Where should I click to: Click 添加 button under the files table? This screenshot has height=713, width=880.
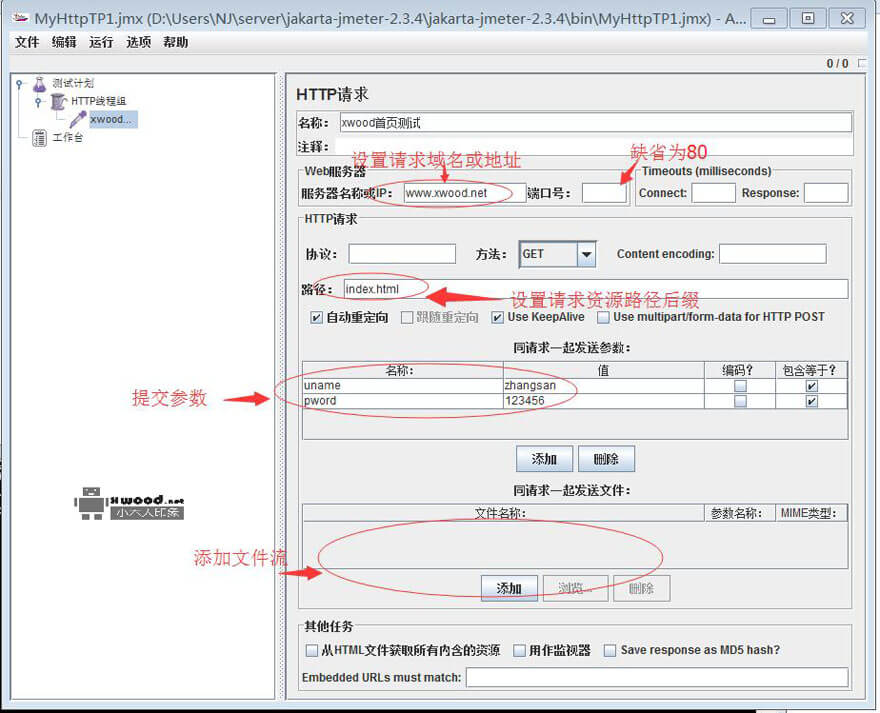pos(509,588)
